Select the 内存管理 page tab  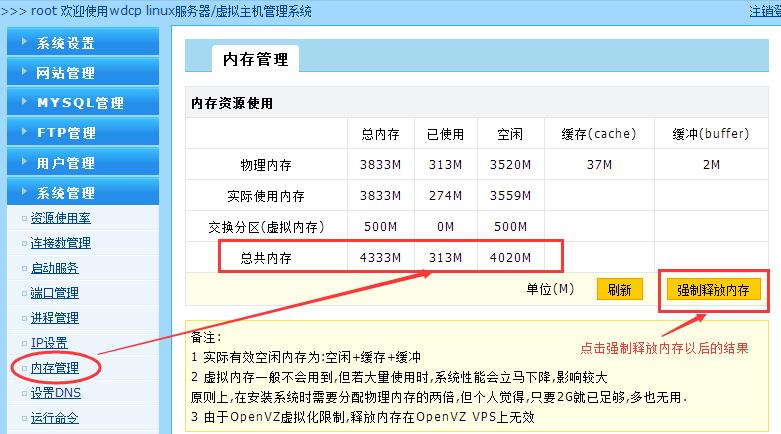pyautogui.click(x=255, y=60)
